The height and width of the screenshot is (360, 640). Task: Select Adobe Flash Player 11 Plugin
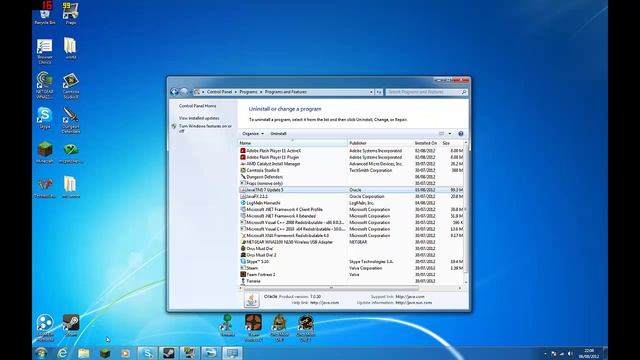(351, 157)
